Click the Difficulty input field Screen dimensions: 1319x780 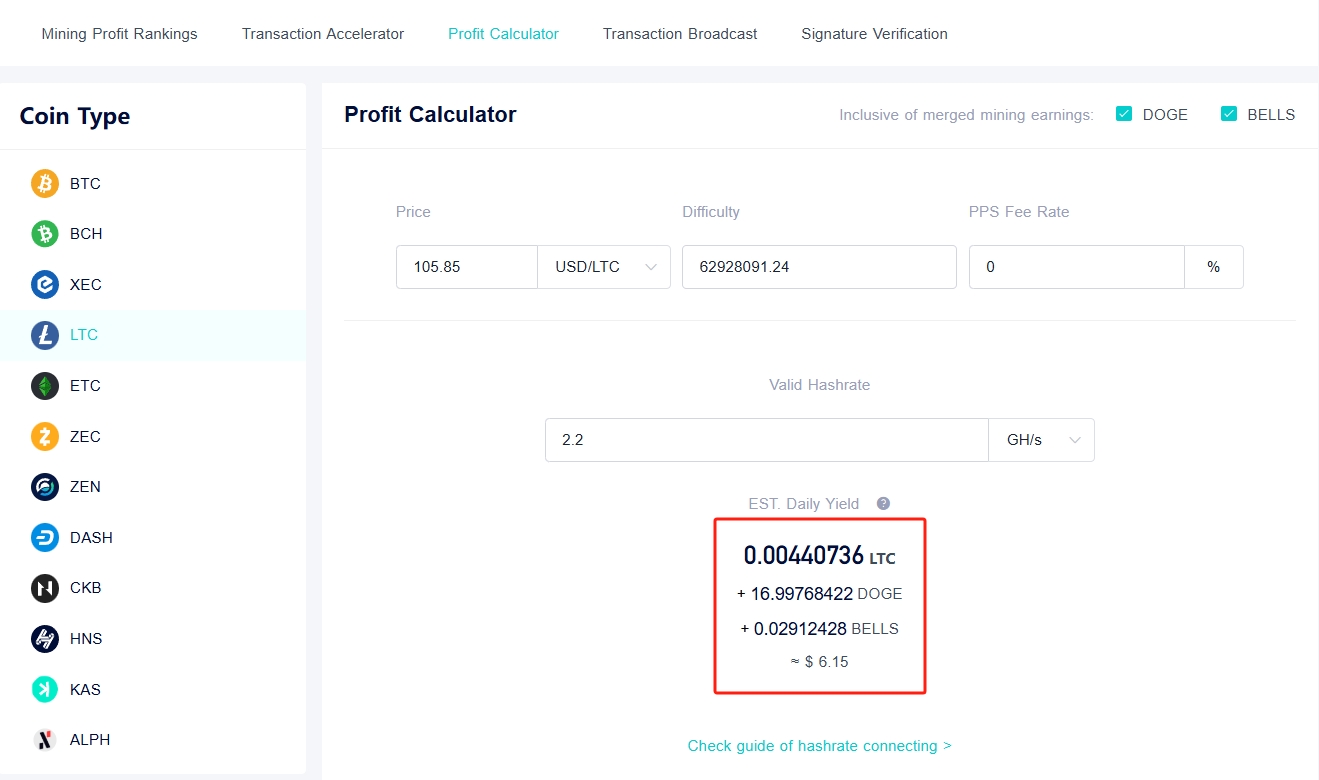pos(819,267)
